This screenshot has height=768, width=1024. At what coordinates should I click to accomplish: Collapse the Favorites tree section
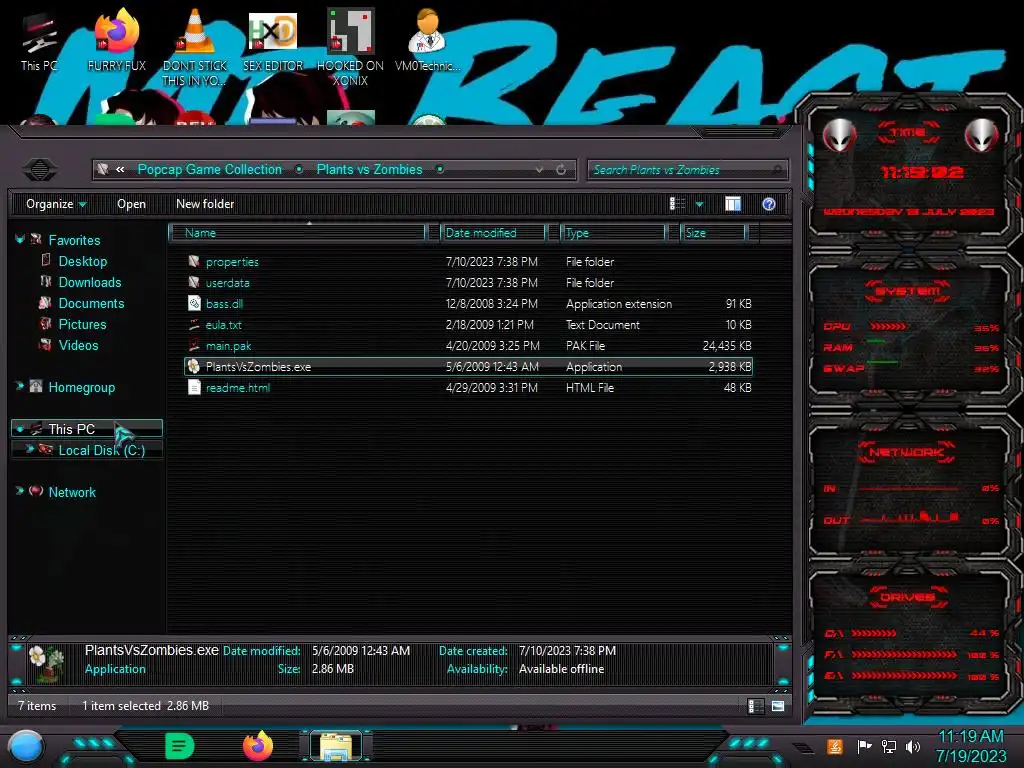click(x=20, y=240)
